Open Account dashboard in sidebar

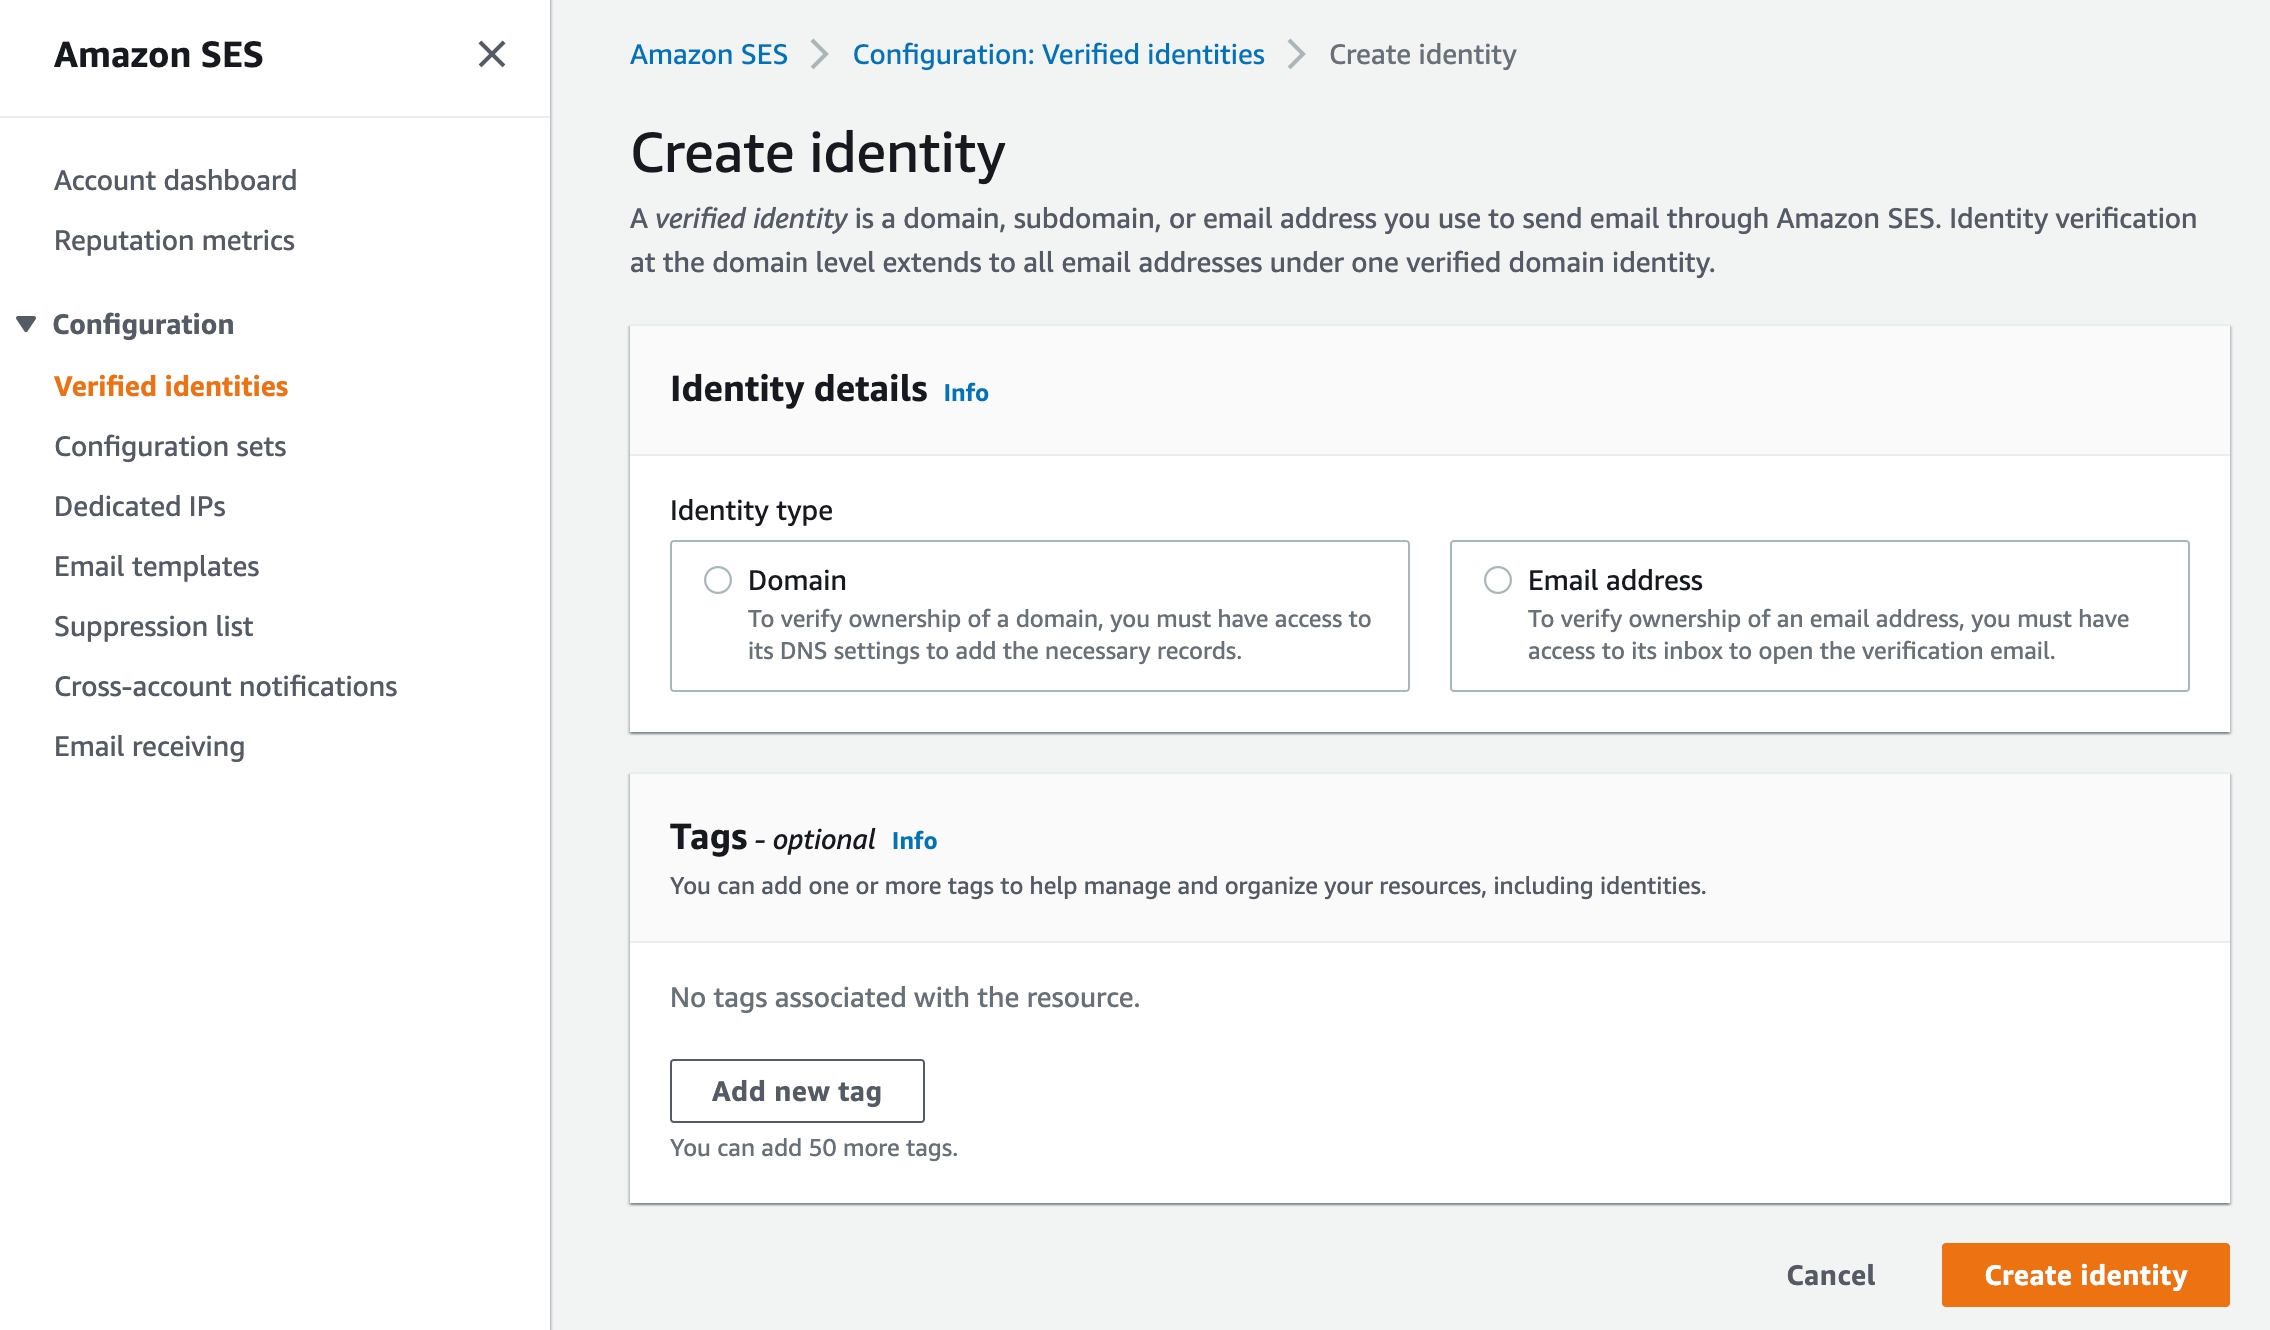click(x=175, y=180)
